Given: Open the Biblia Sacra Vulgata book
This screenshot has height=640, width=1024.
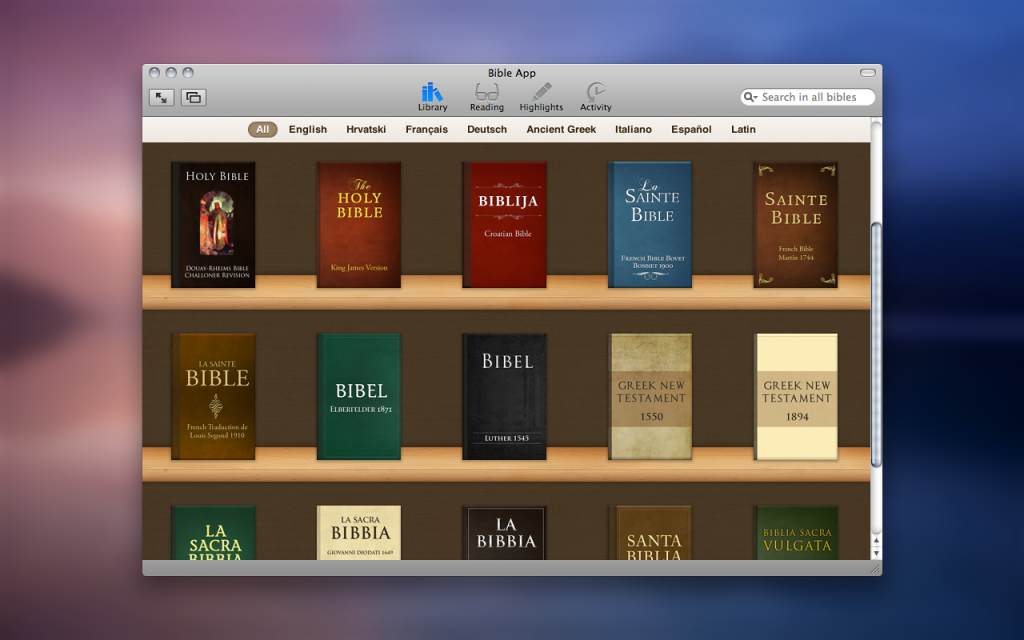Looking at the screenshot, I should pyautogui.click(x=795, y=532).
